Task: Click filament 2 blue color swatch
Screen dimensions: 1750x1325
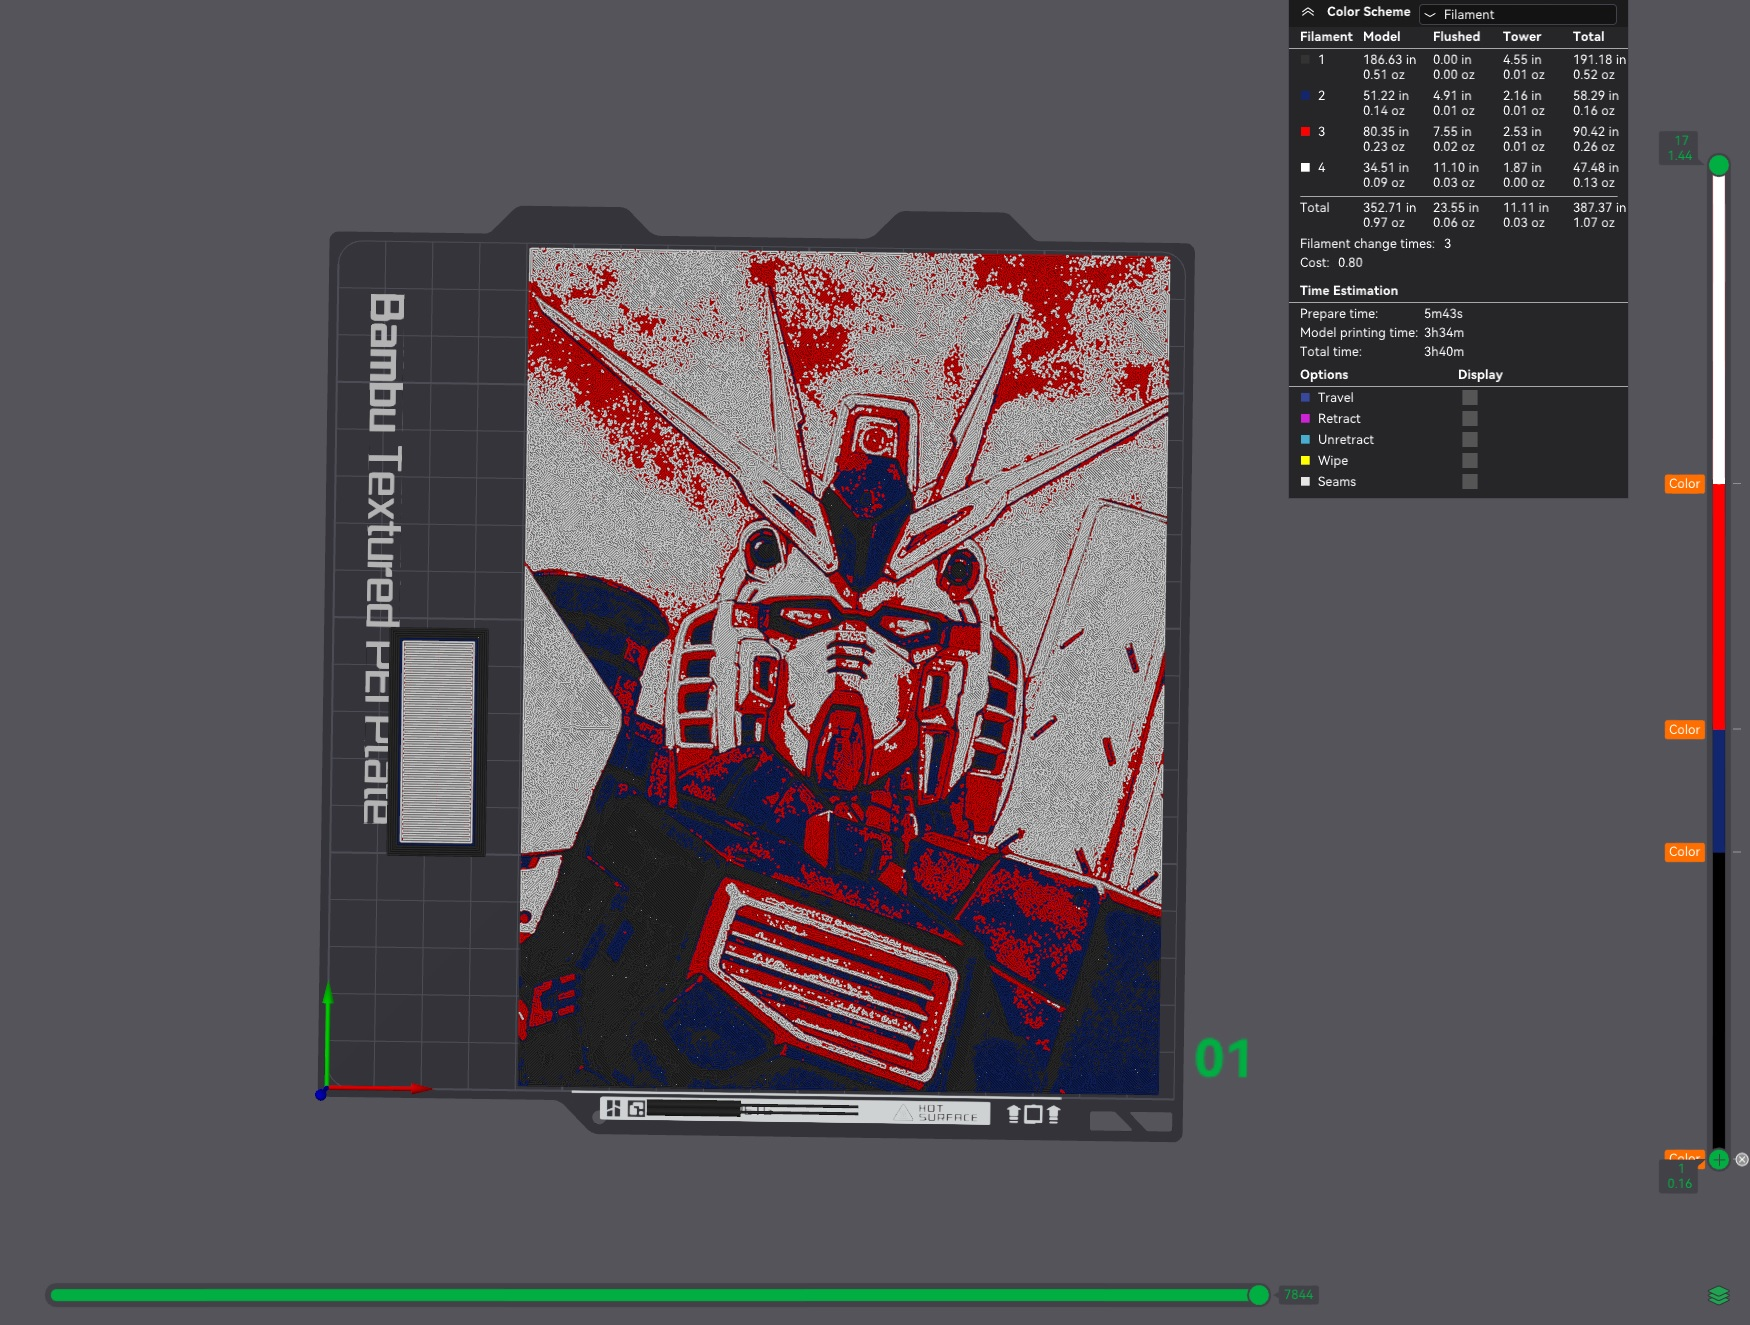Action: tap(1305, 96)
